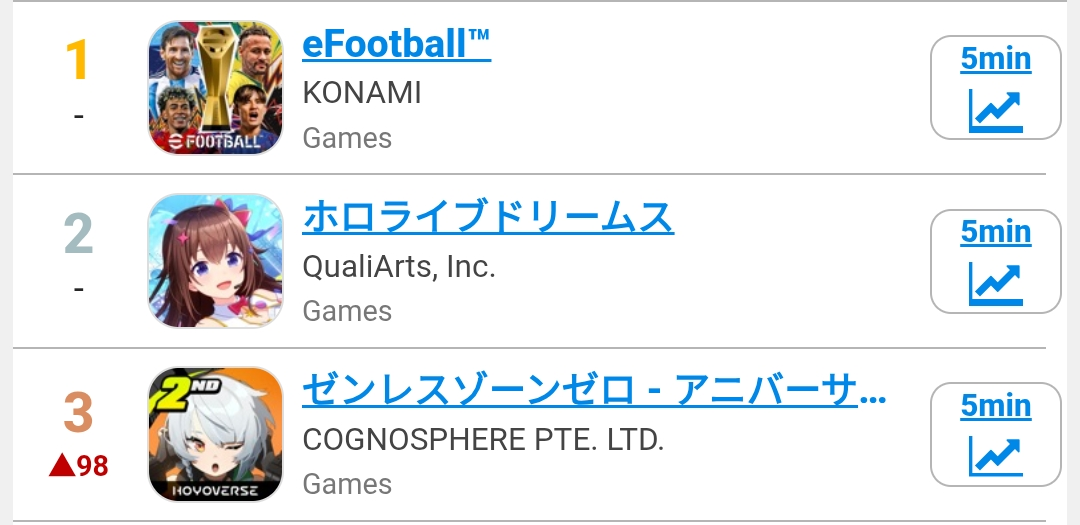Select the COGNOSPHERE PTE. LTD. developer name
Screen dimensions: 1080x525
483,440
